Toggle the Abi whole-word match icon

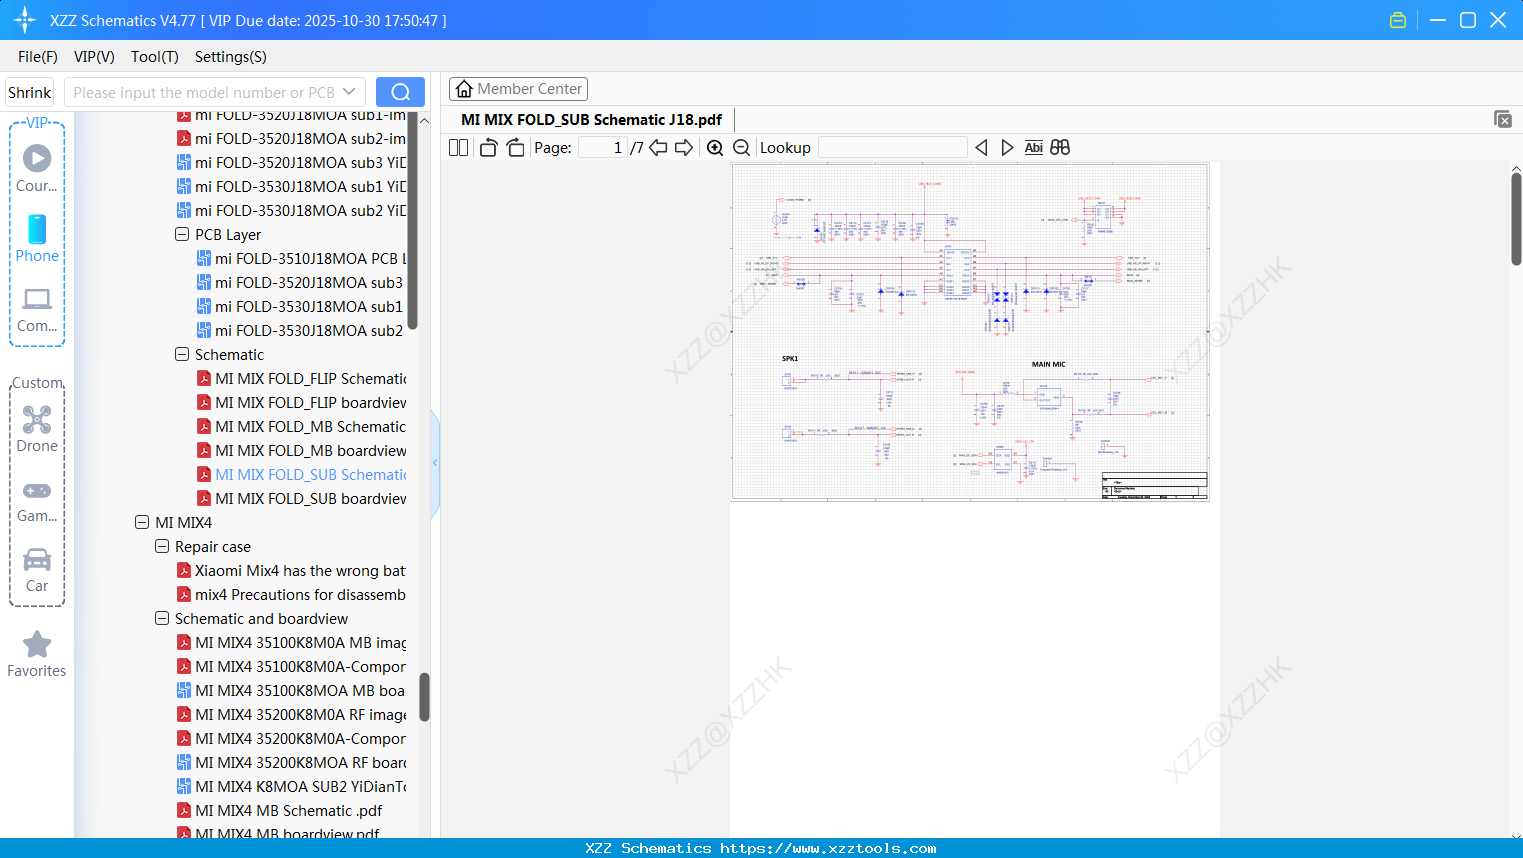click(1034, 148)
